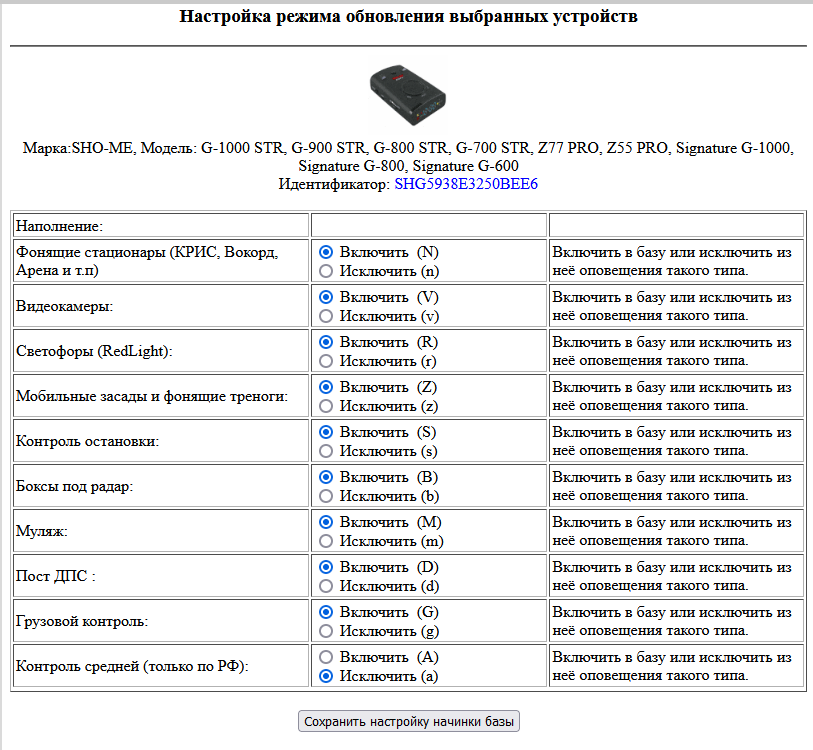Enable Пост ДПС with Включить (D)
Screen dimensions: 813x750
point(326,567)
